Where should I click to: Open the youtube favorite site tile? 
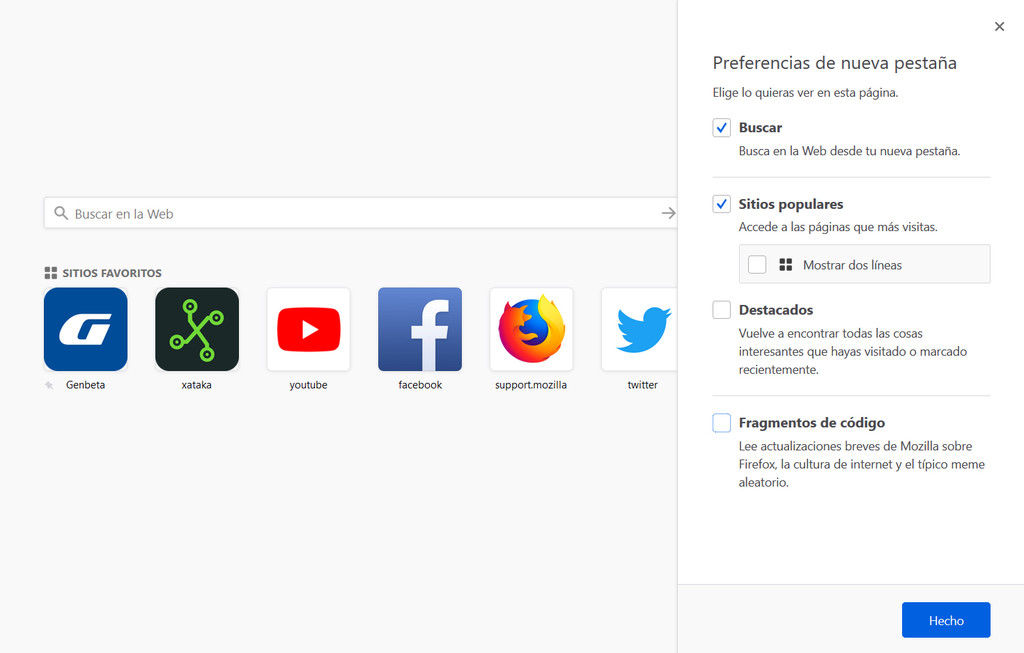tap(308, 329)
